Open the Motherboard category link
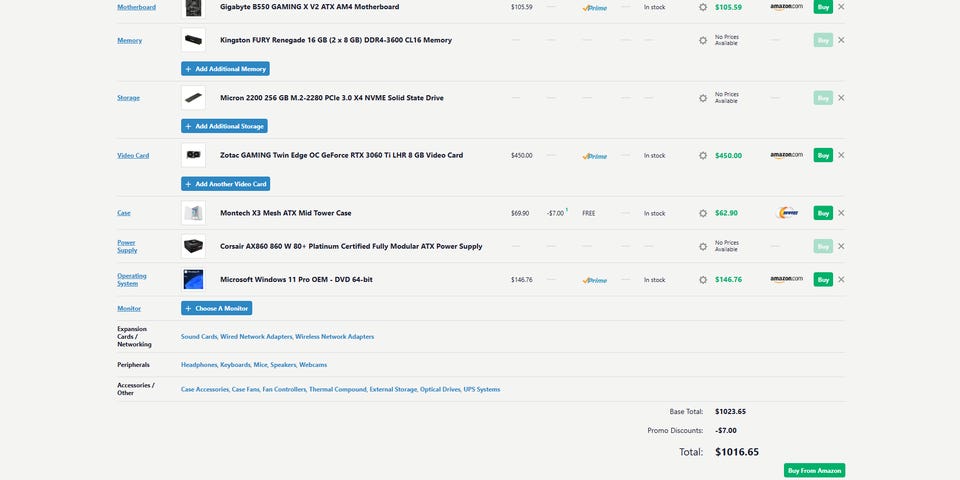The image size is (960, 480). 137,7
